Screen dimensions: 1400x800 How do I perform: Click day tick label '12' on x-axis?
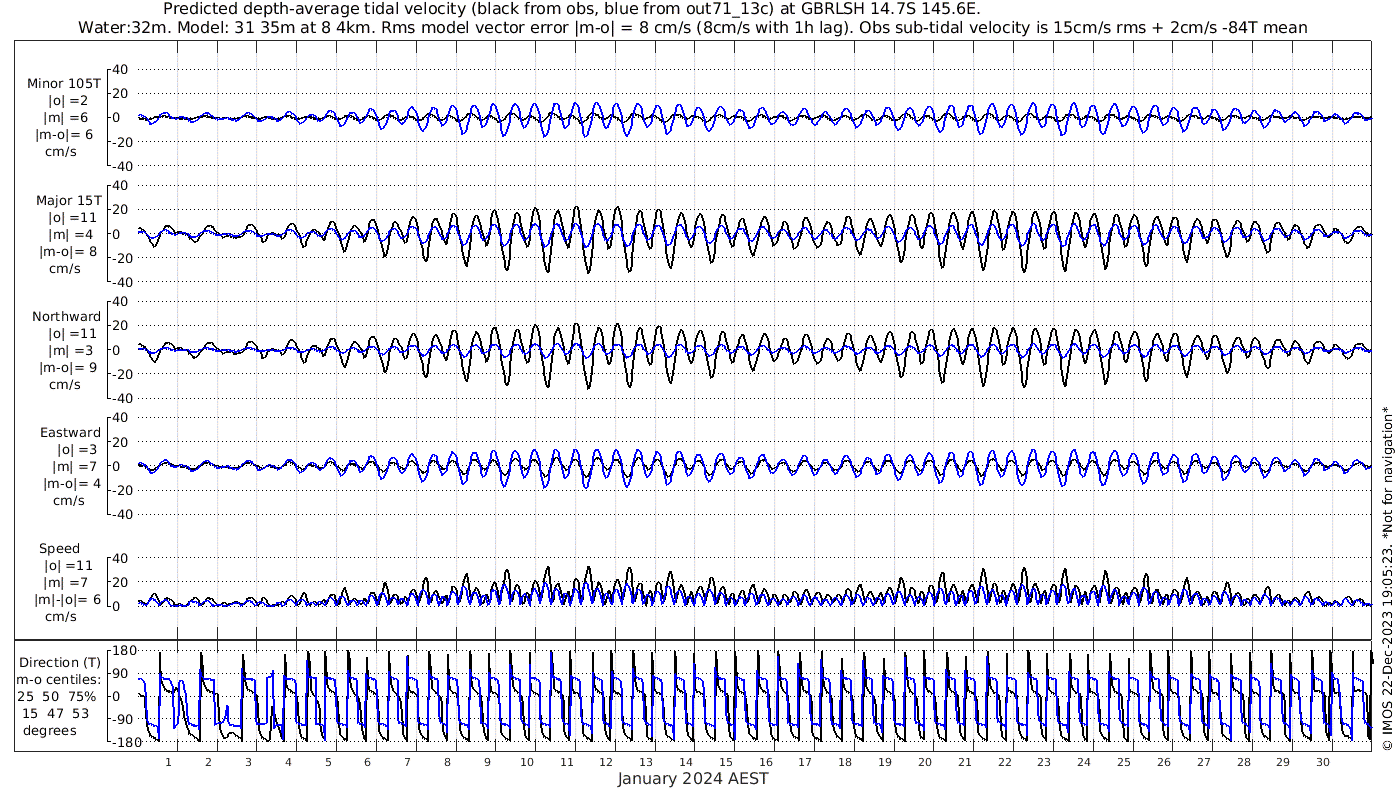[x=606, y=761]
